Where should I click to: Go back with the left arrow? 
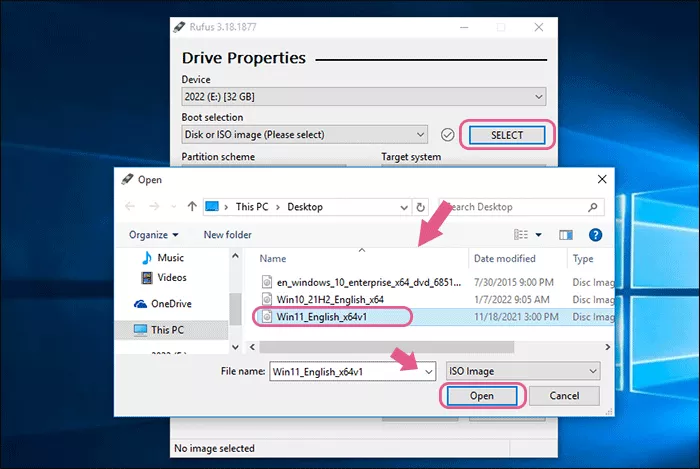pos(130,207)
